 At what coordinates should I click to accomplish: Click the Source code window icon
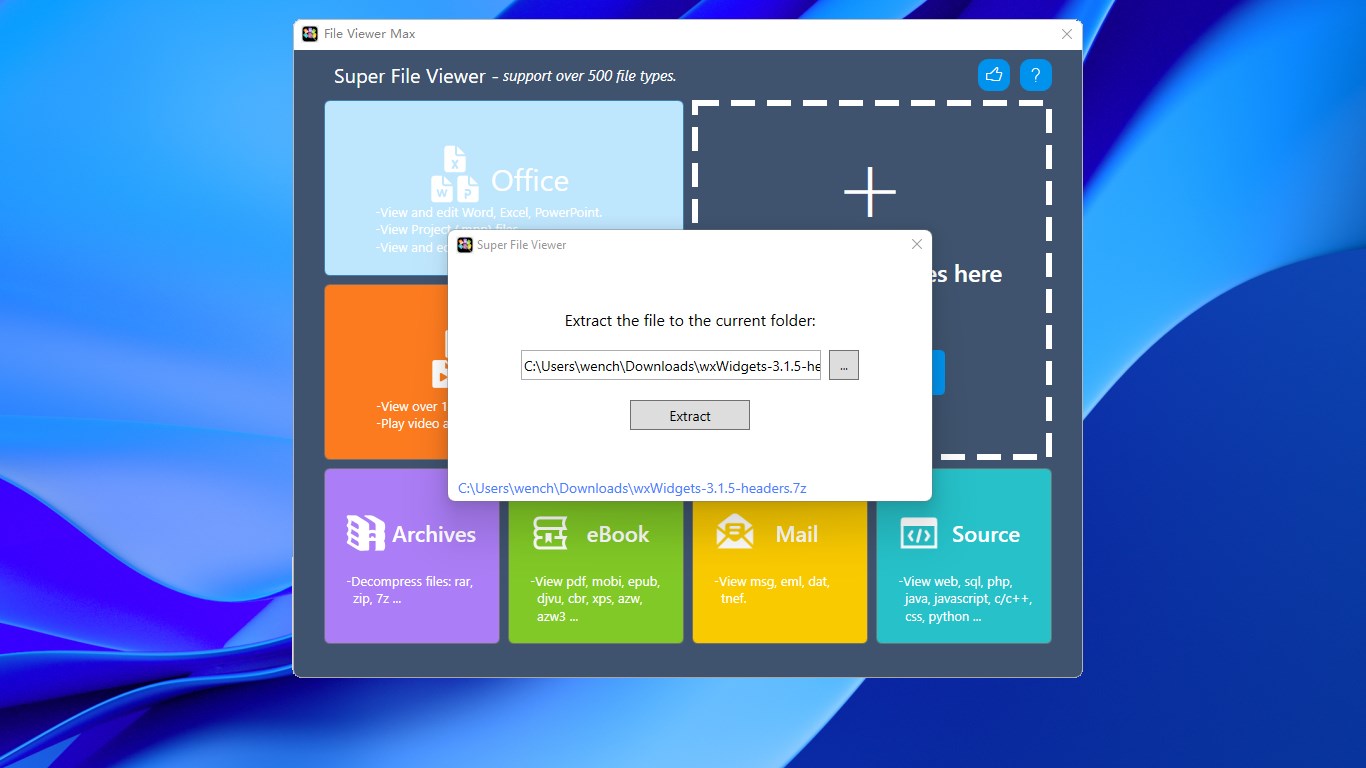918,534
